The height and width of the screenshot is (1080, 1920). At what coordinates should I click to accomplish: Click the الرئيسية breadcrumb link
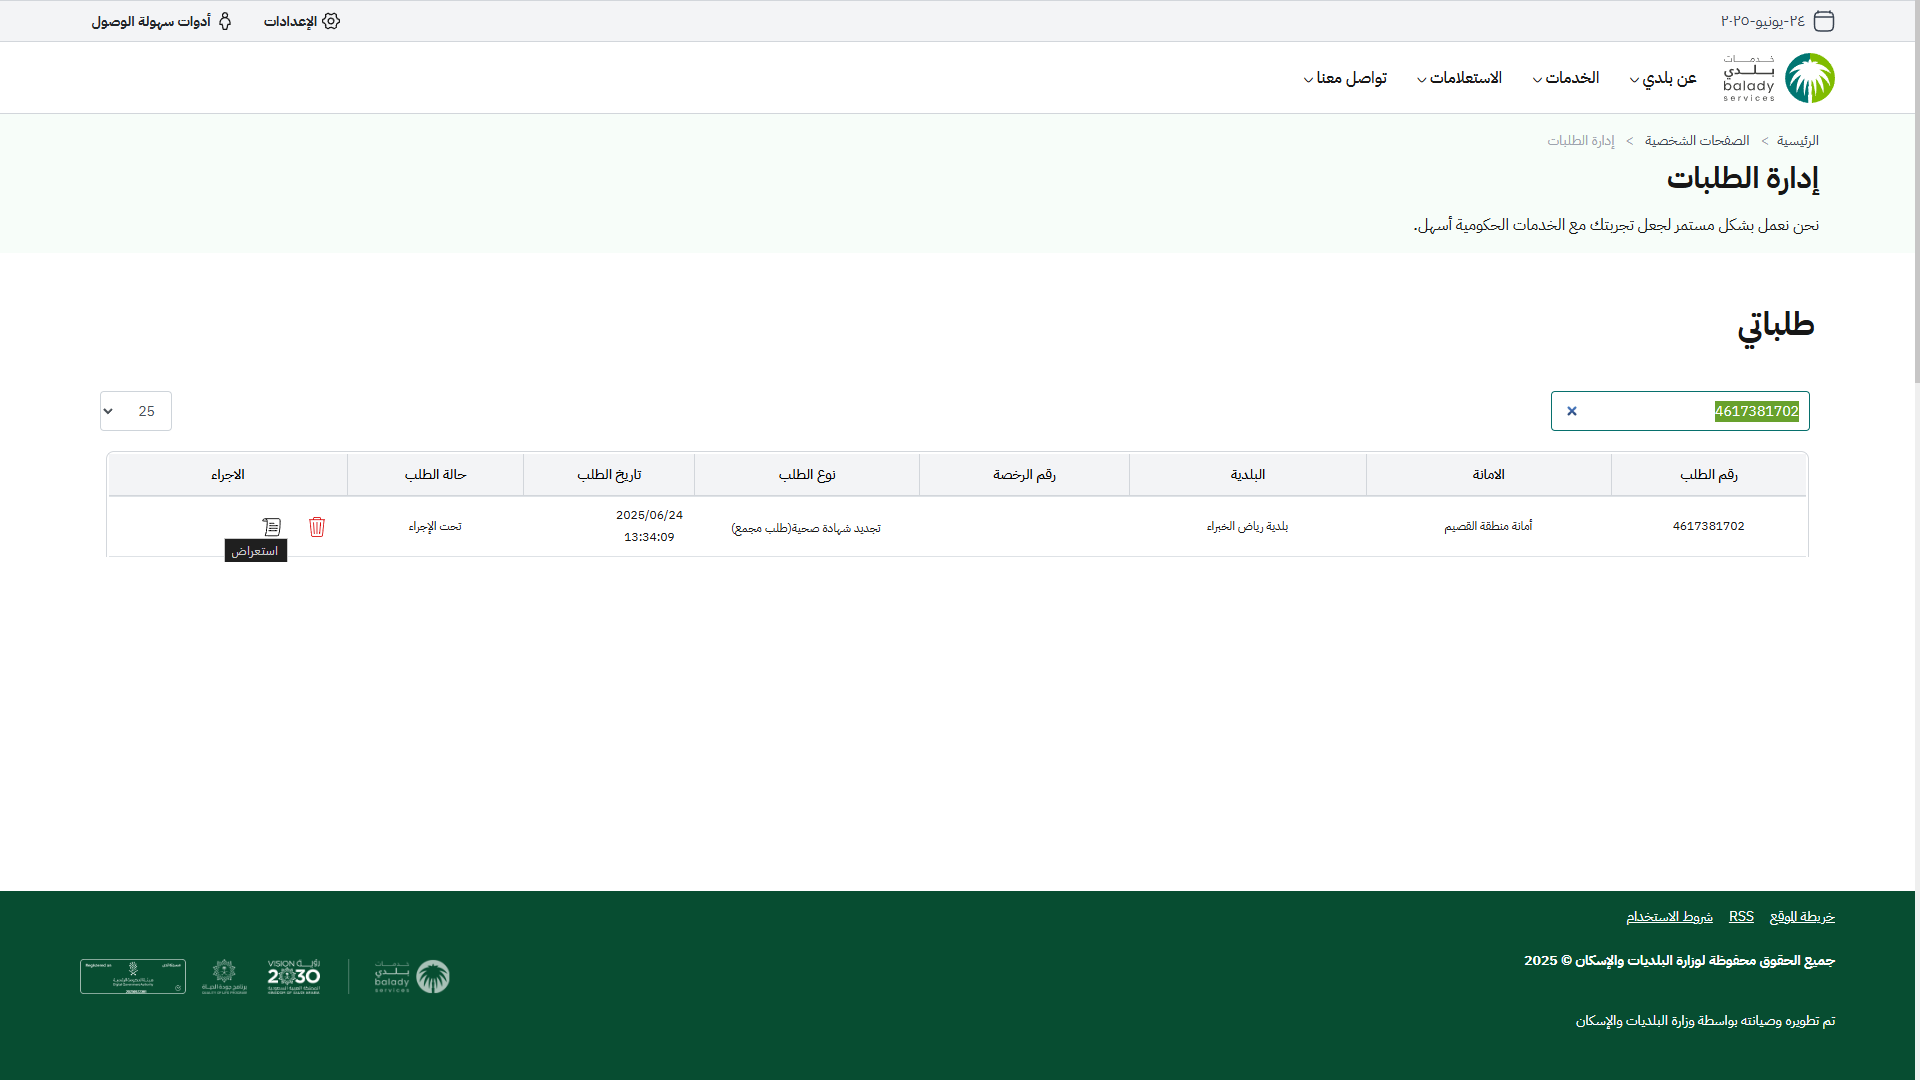(x=1797, y=141)
